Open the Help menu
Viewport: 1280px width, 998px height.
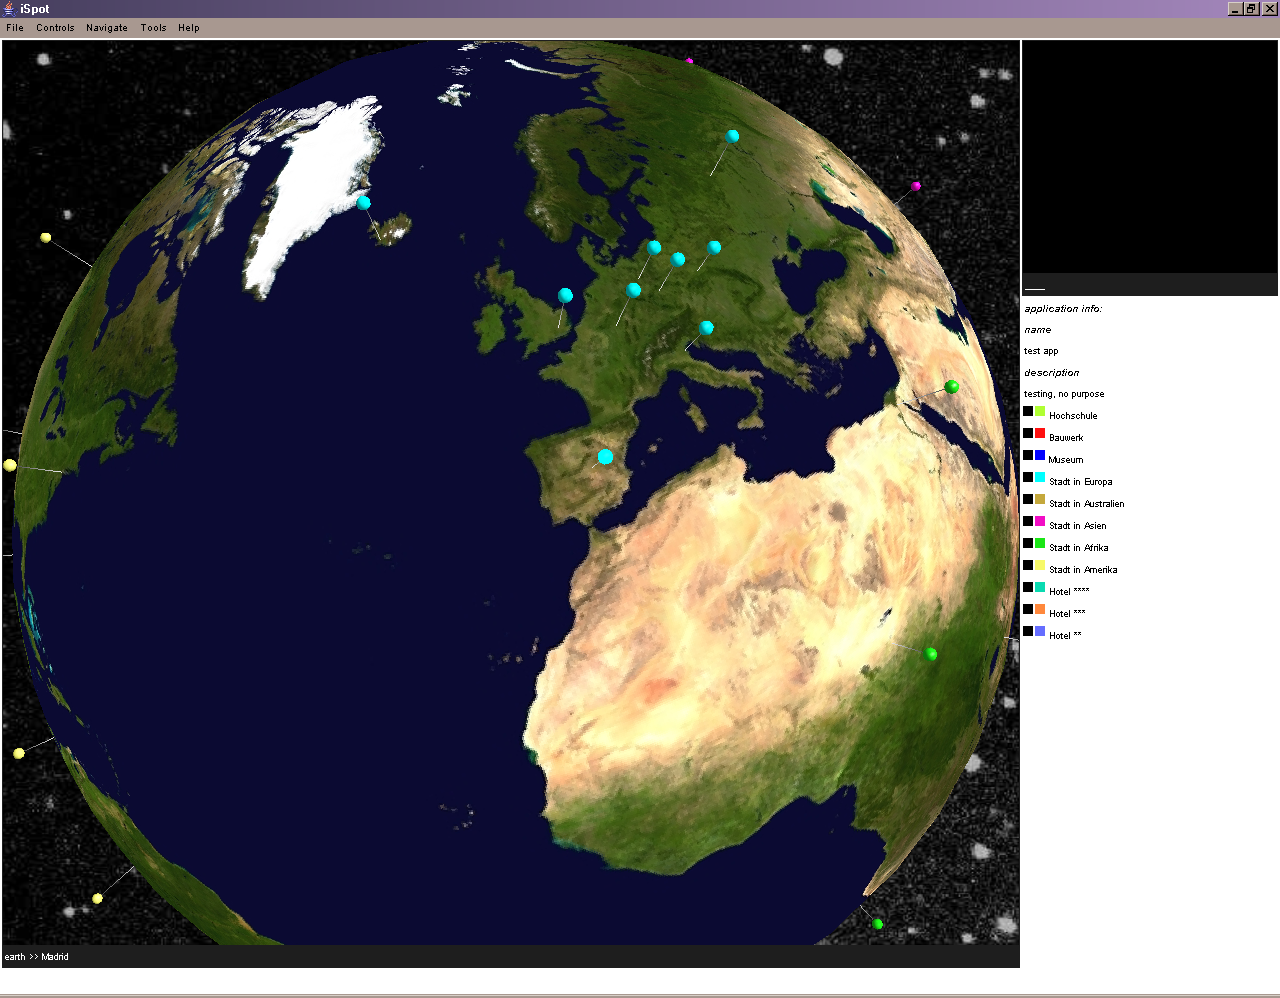(x=189, y=28)
